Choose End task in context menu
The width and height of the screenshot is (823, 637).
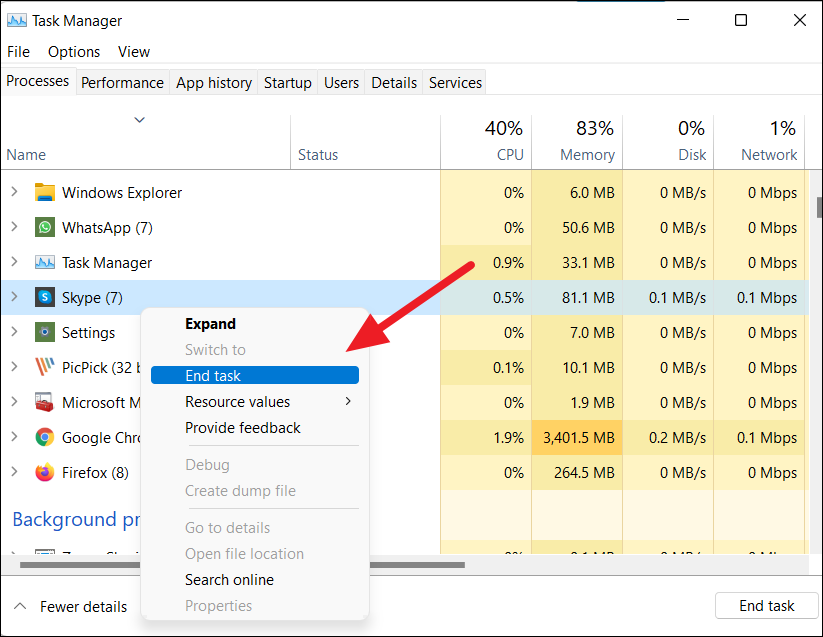tap(255, 375)
